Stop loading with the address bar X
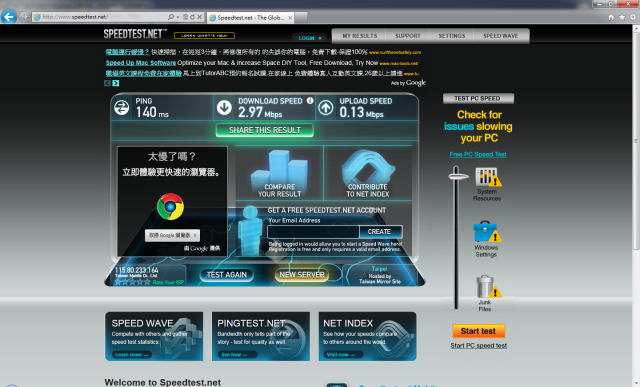Screen dimensions: 640x387 point(199,17)
